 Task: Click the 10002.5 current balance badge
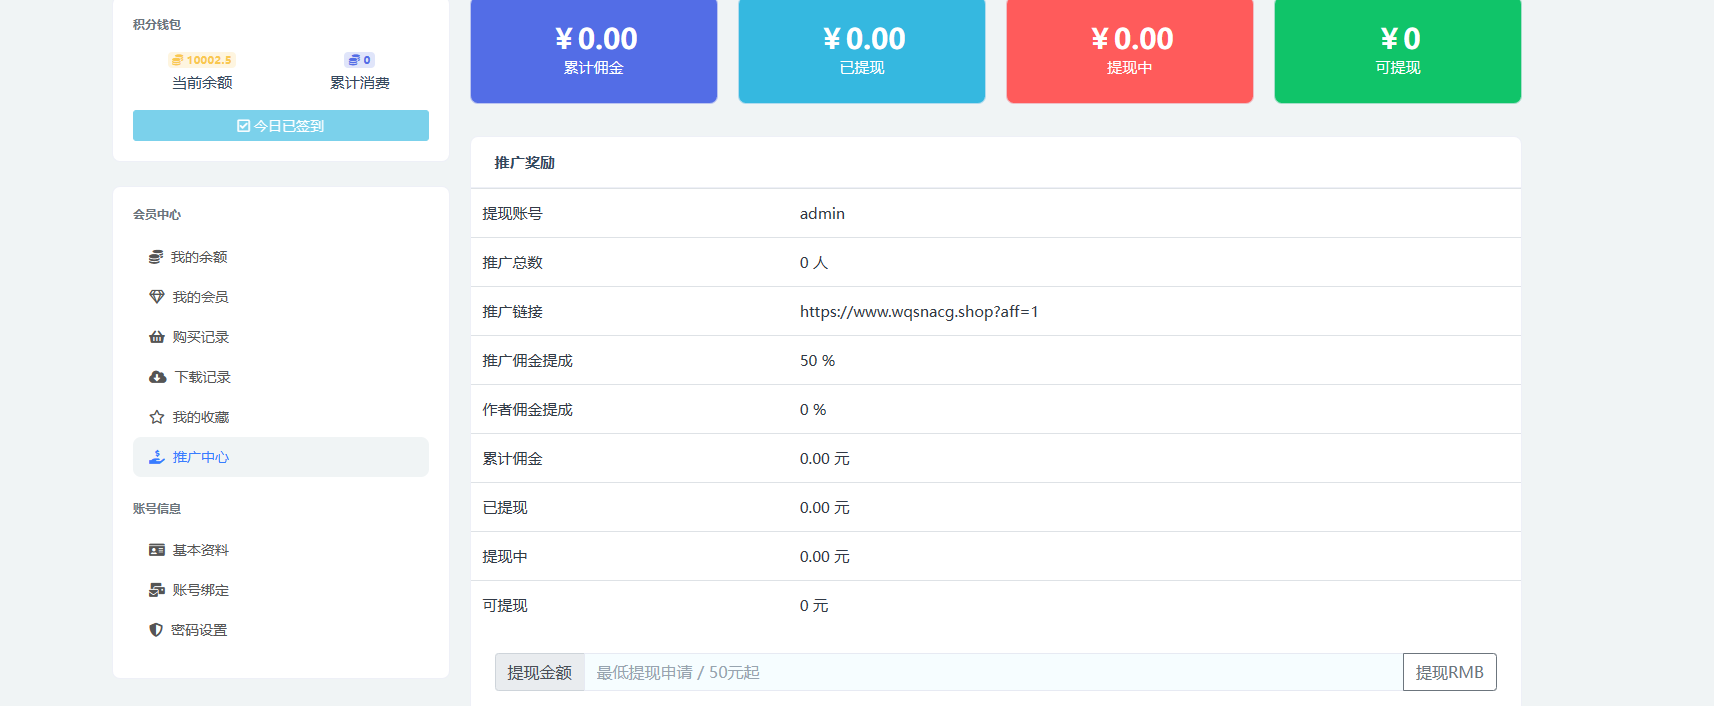[x=202, y=60]
